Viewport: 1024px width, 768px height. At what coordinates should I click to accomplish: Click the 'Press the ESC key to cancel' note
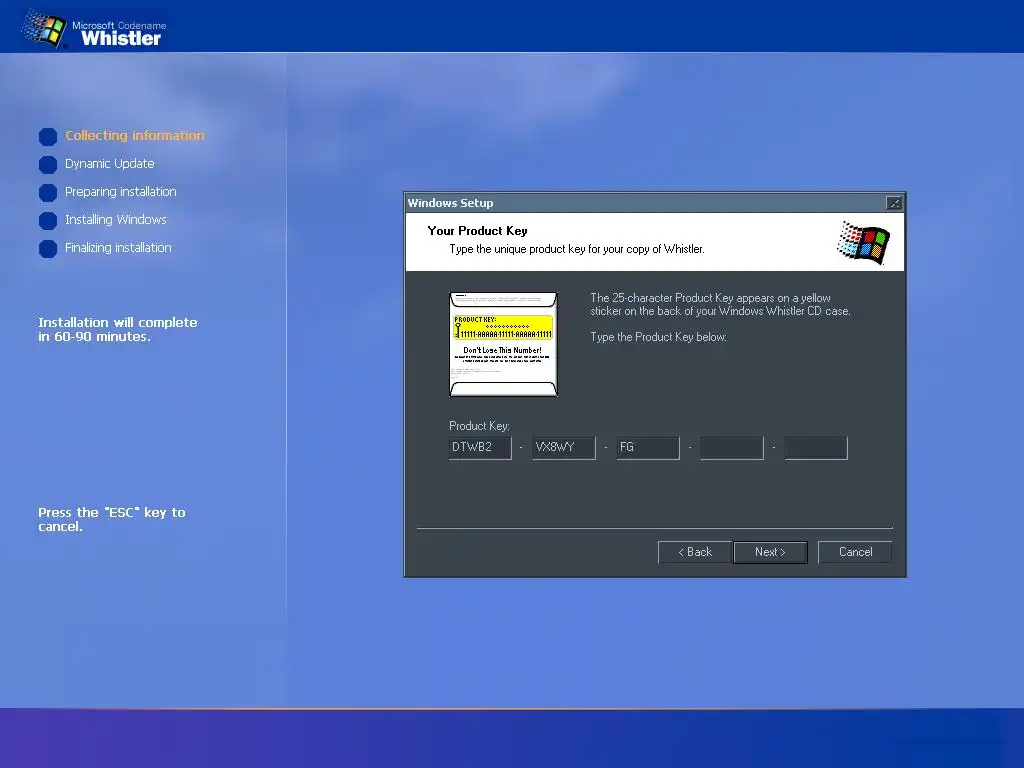[x=112, y=519]
